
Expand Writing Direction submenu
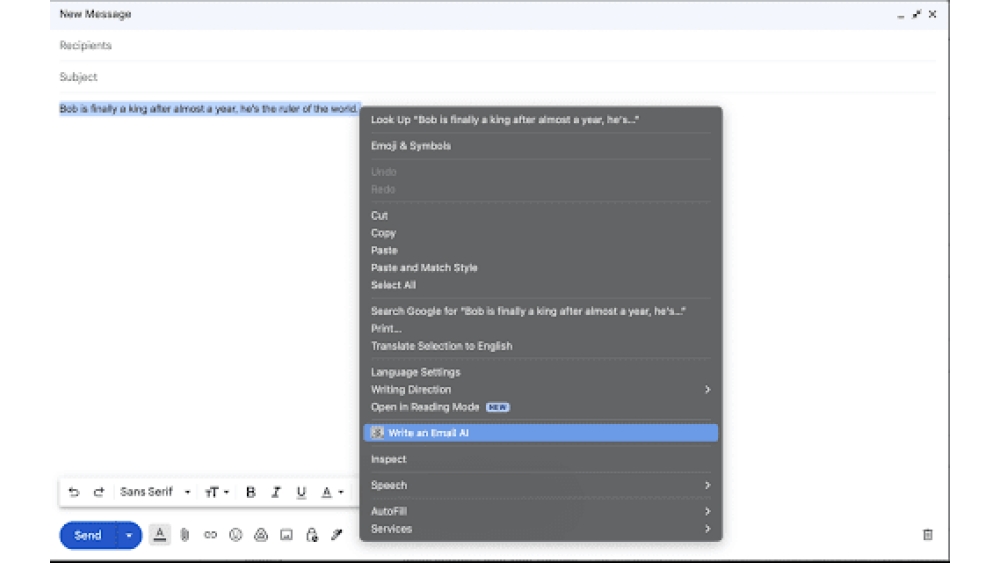[541, 390]
